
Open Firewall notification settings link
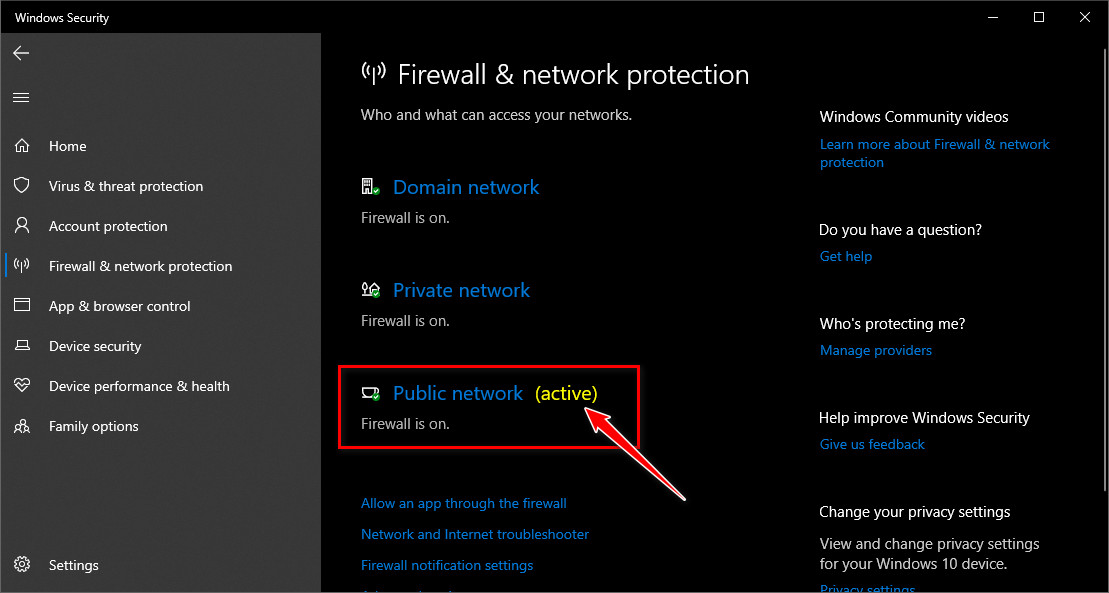coord(447,565)
